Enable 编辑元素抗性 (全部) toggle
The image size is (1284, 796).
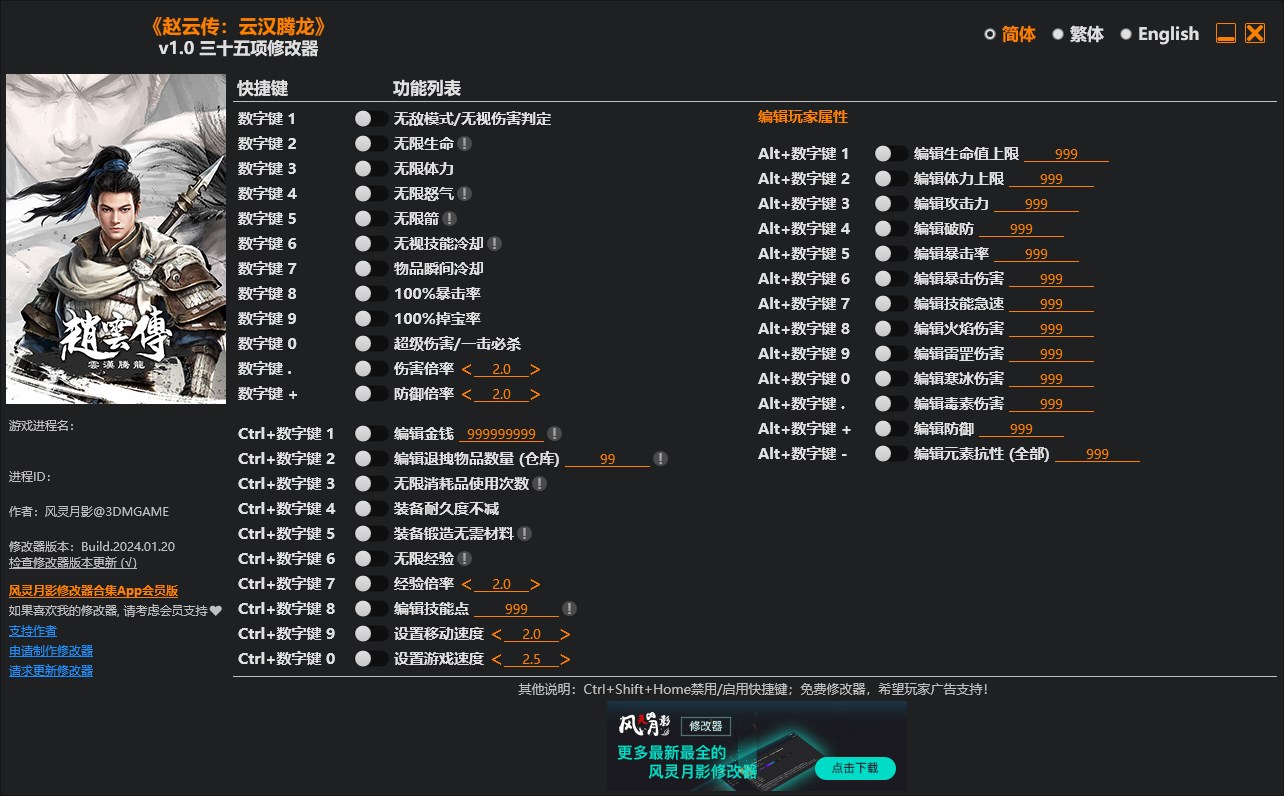coord(891,454)
